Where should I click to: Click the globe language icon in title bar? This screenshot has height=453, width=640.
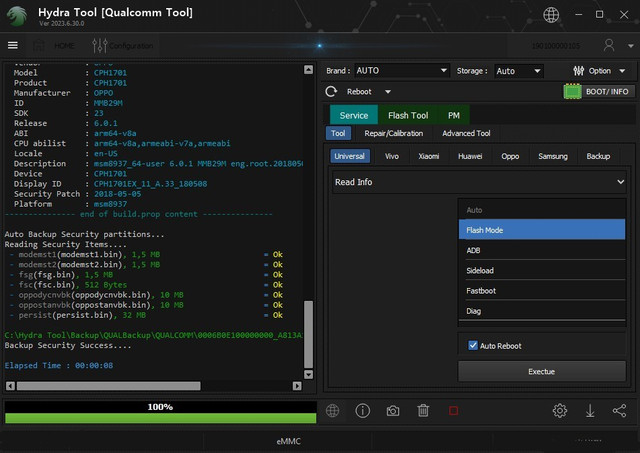click(x=551, y=15)
